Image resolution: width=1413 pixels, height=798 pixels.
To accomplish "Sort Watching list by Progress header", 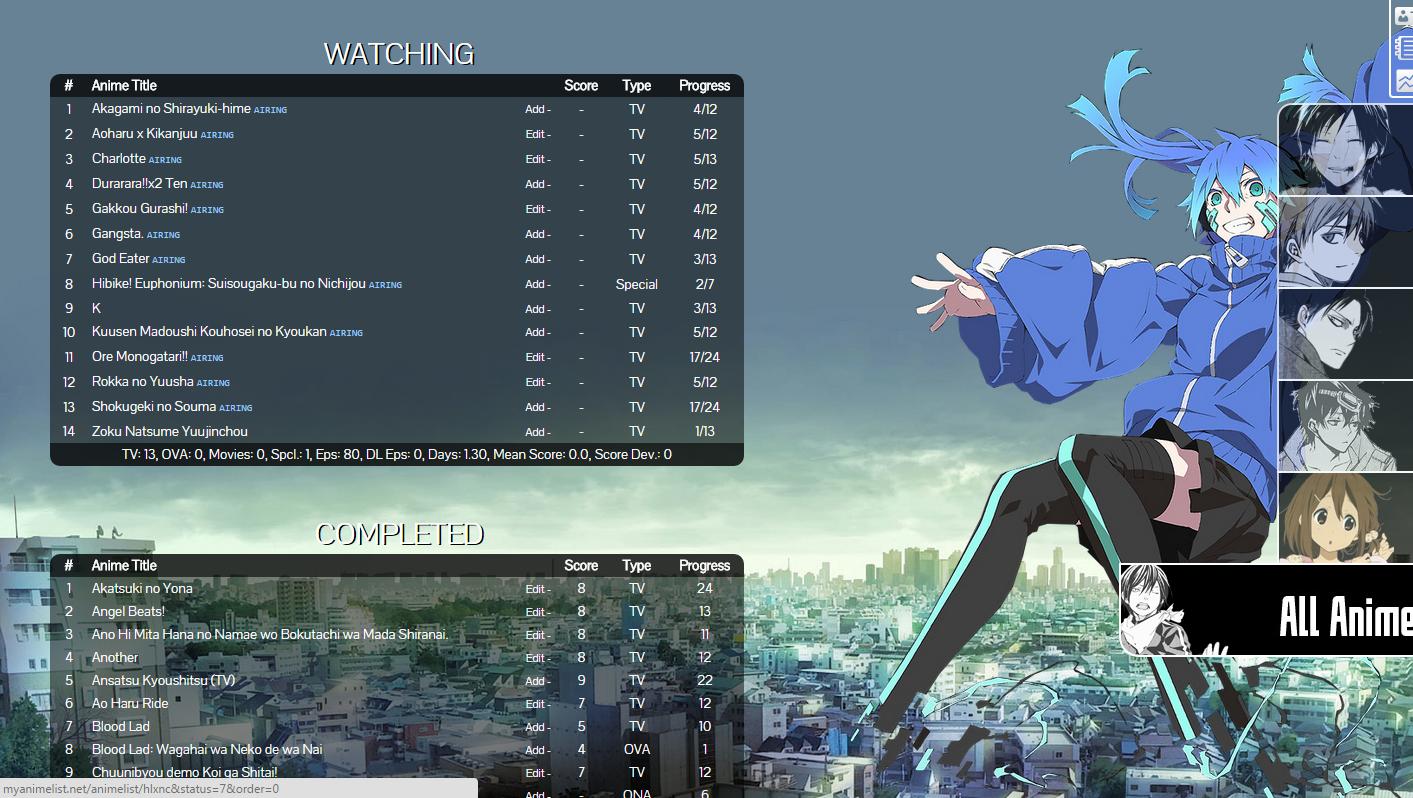I will point(704,86).
